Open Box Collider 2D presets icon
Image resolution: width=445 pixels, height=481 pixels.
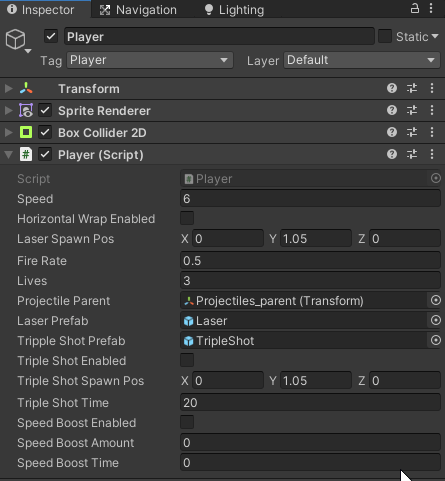click(x=412, y=132)
